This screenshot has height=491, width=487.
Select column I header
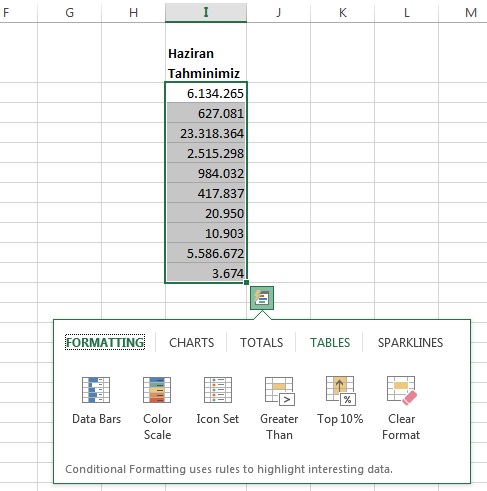(x=206, y=12)
